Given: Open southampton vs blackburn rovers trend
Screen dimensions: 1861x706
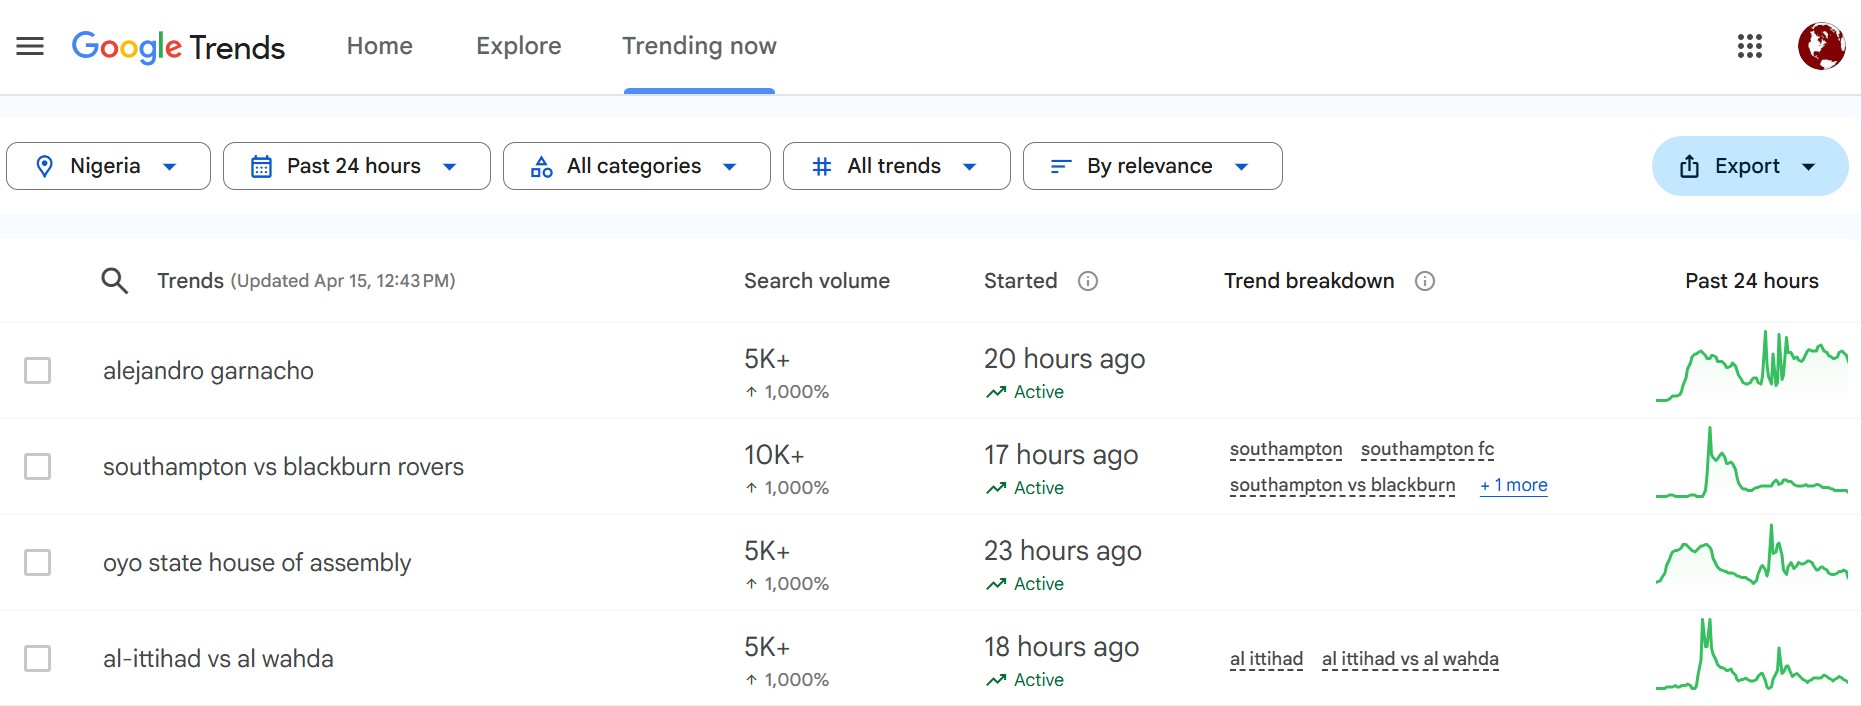Looking at the screenshot, I should tap(283, 467).
